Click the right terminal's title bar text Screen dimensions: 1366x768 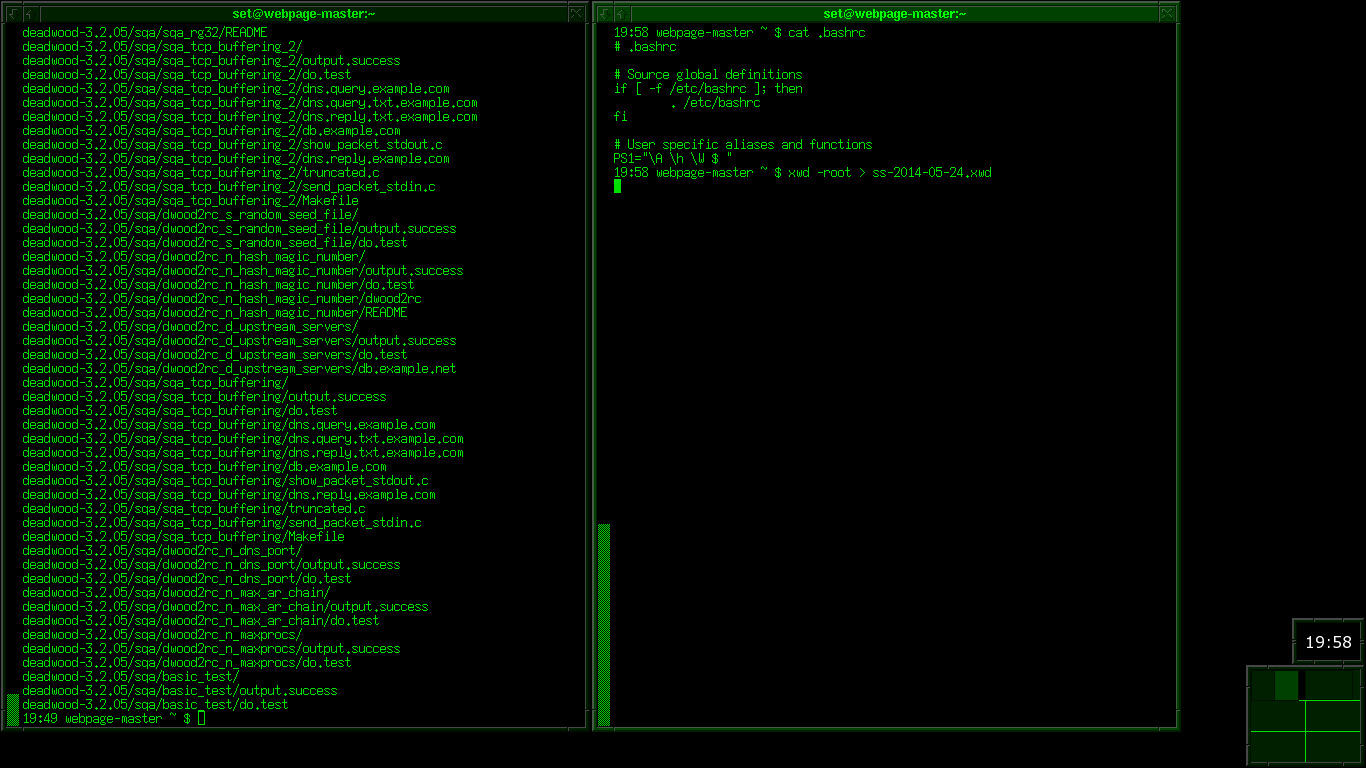tap(895, 13)
